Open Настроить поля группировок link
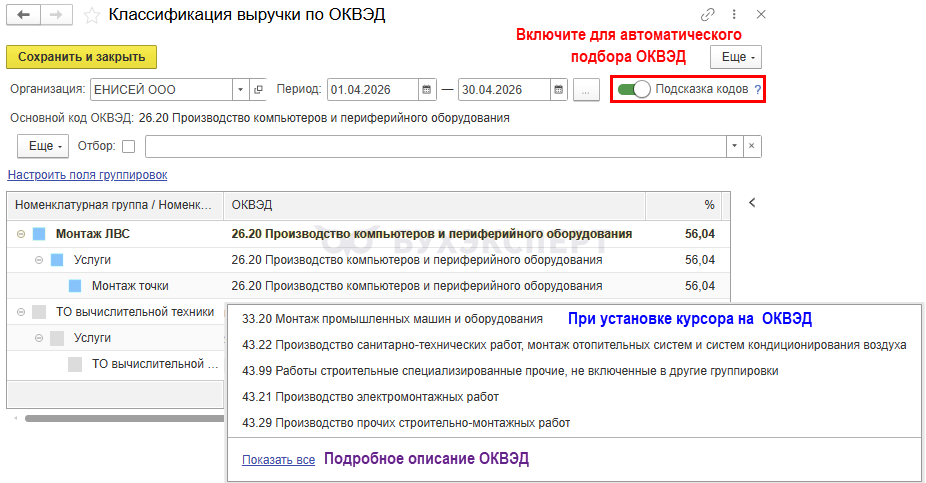The width and height of the screenshot is (926, 483). point(87,175)
